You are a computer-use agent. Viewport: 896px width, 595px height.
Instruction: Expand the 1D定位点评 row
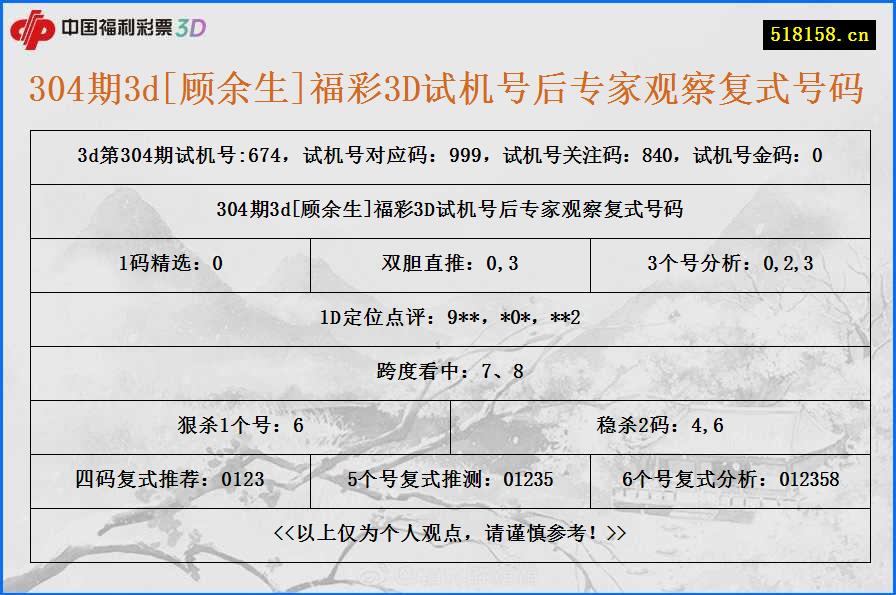(x=447, y=319)
